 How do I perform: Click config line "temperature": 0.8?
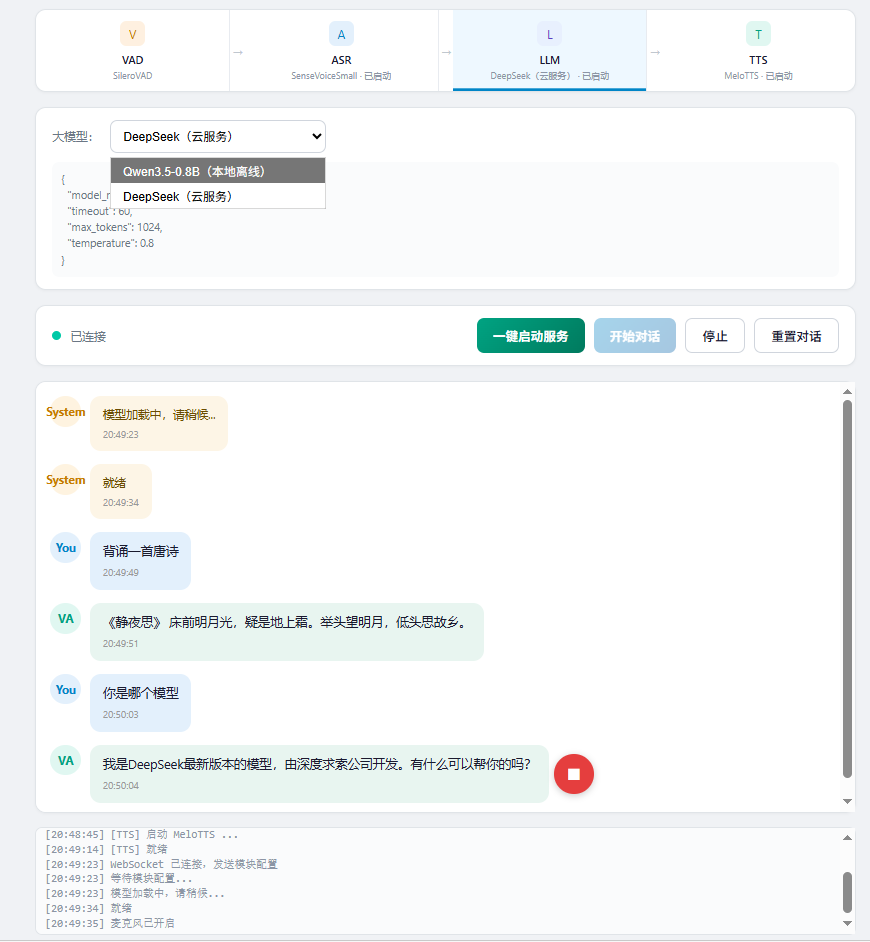[111, 243]
